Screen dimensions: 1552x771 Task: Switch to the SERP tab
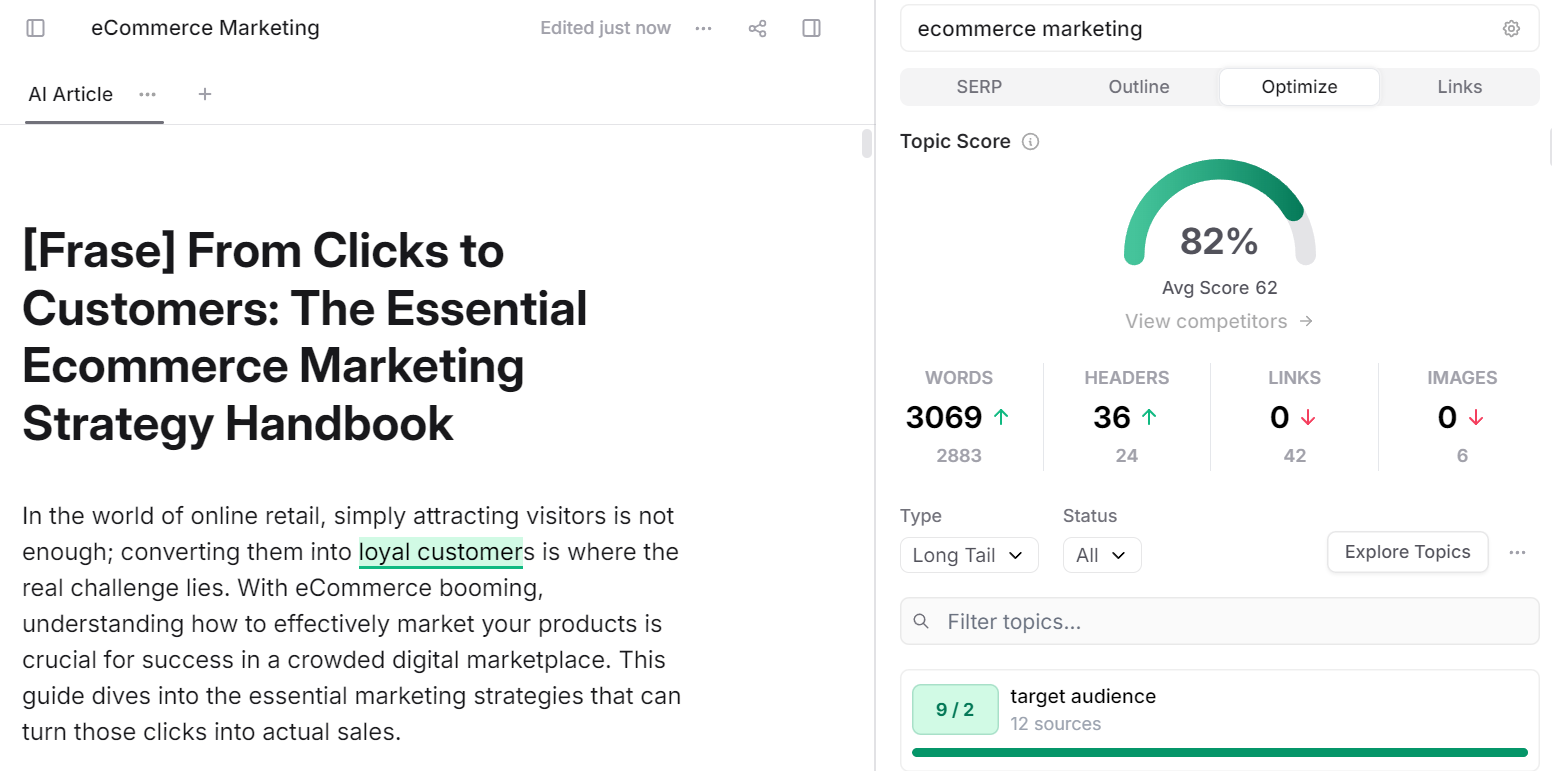click(979, 87)
